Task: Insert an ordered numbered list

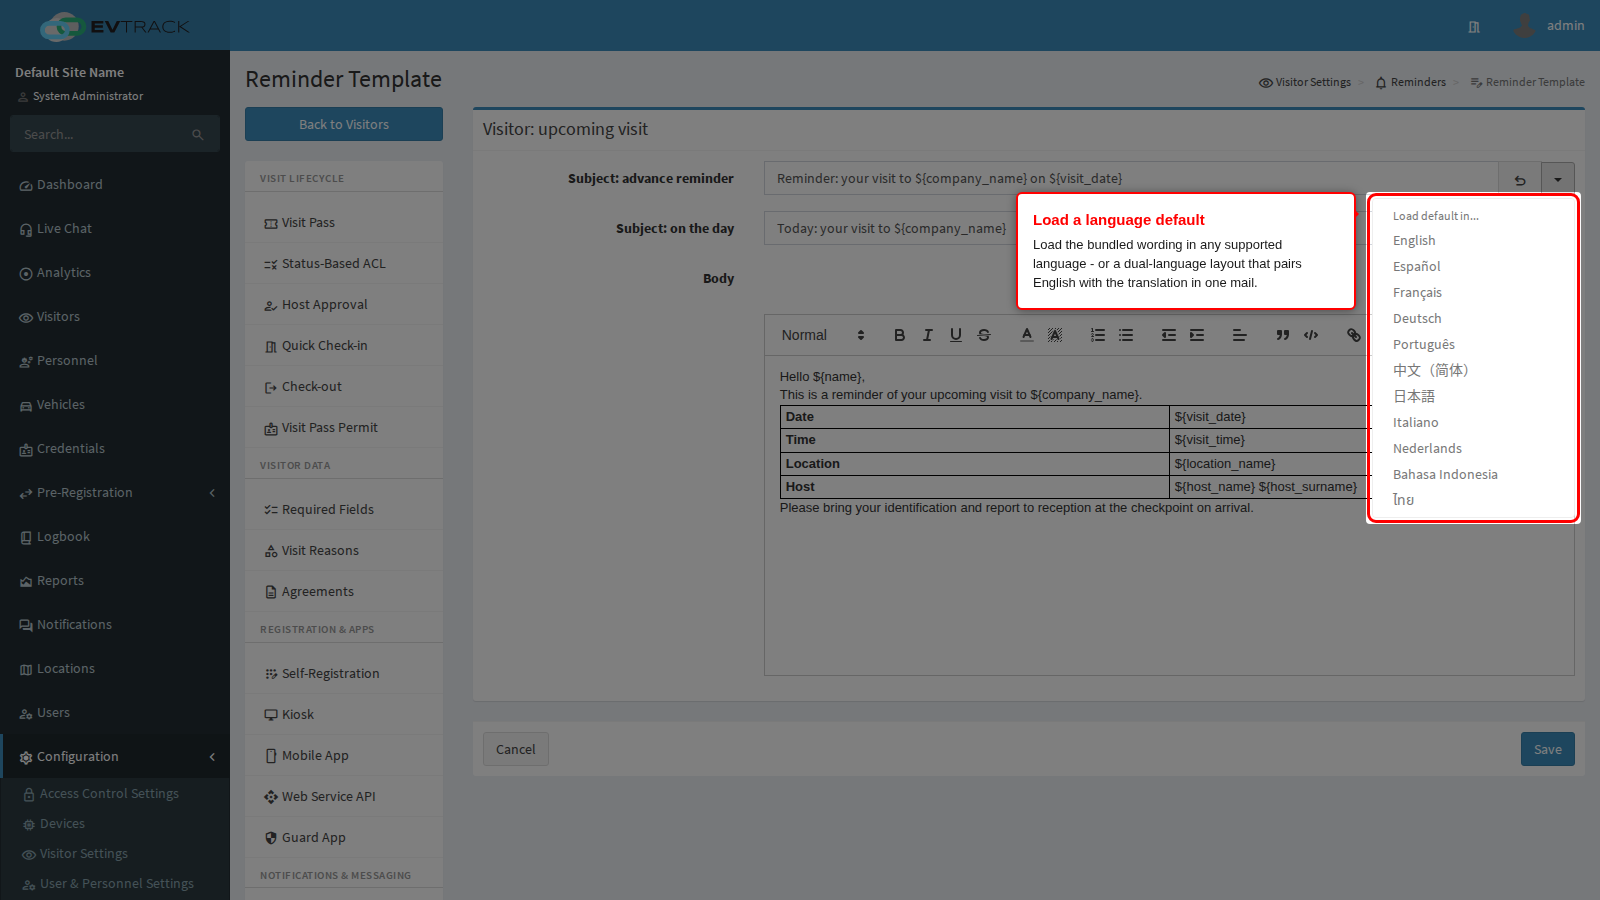Action: 1097,335
